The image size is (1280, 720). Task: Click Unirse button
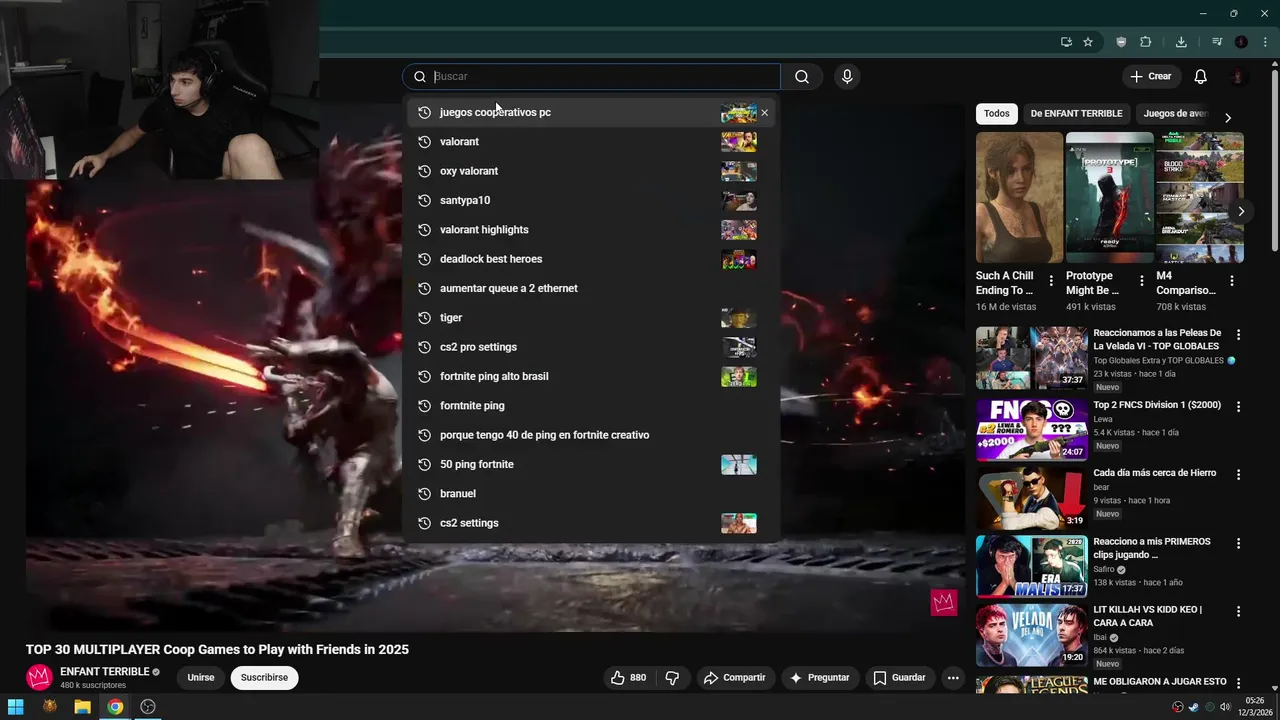[x=201, y=678]
